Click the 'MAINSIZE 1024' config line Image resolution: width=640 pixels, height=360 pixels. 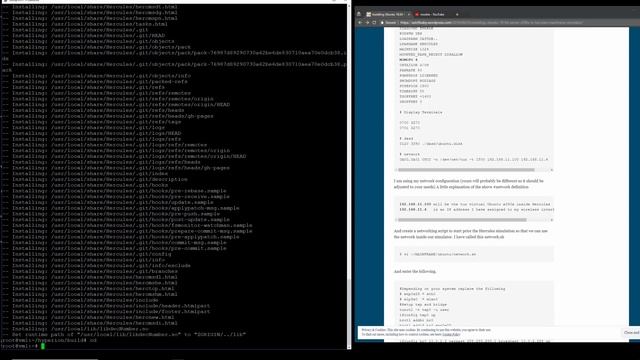pos(413,49)
